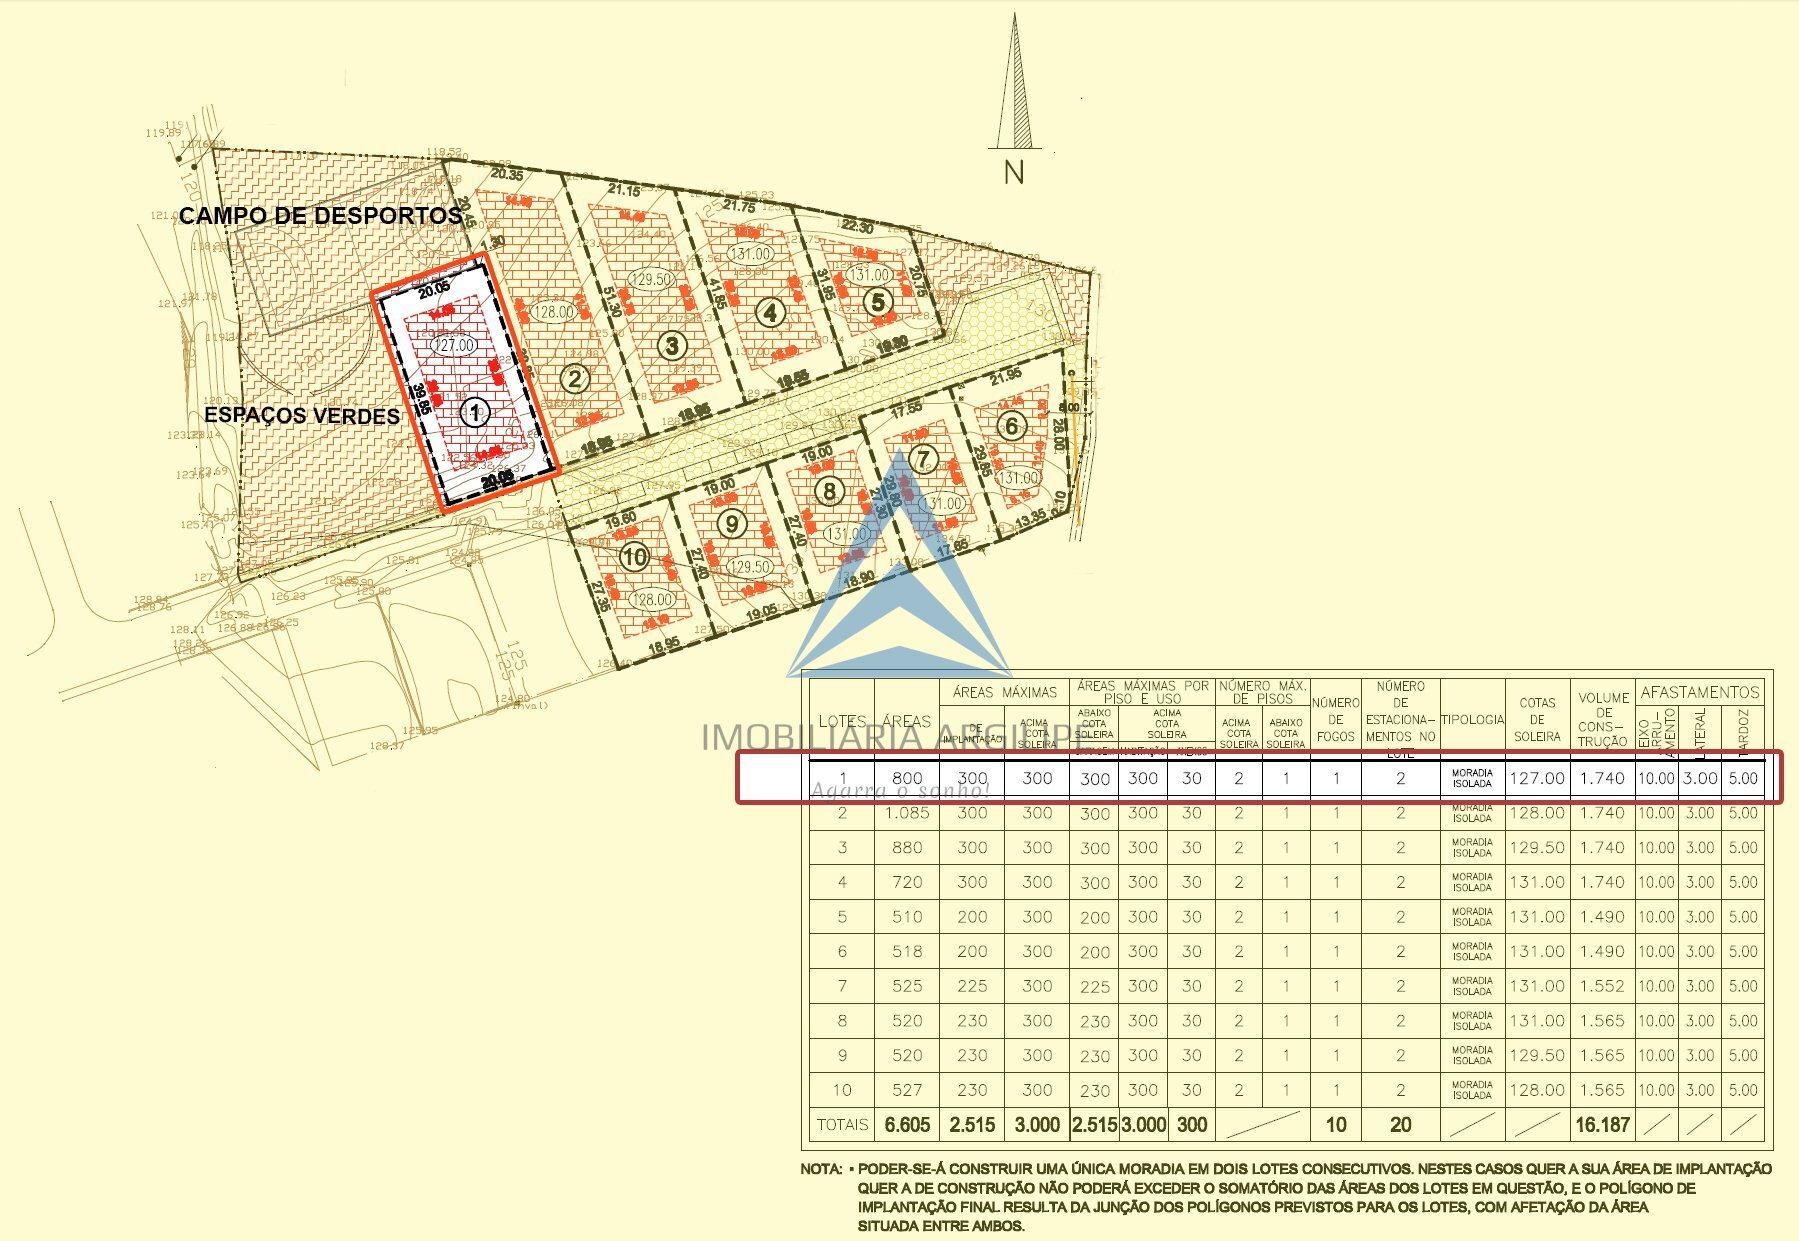Click the ESPAÇOS VERDES label
The image size is (1799, 1241).
pos(302,415)
